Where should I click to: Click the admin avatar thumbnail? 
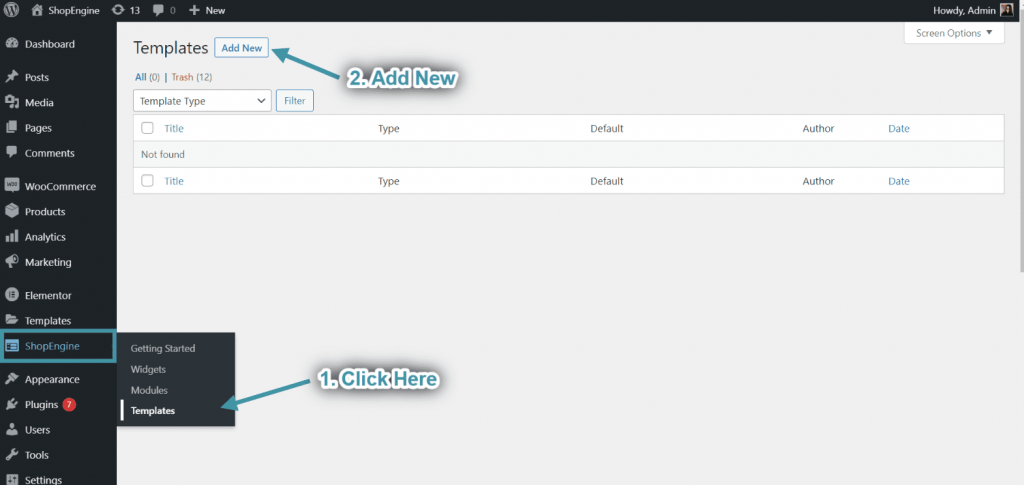click(1006, 10)
